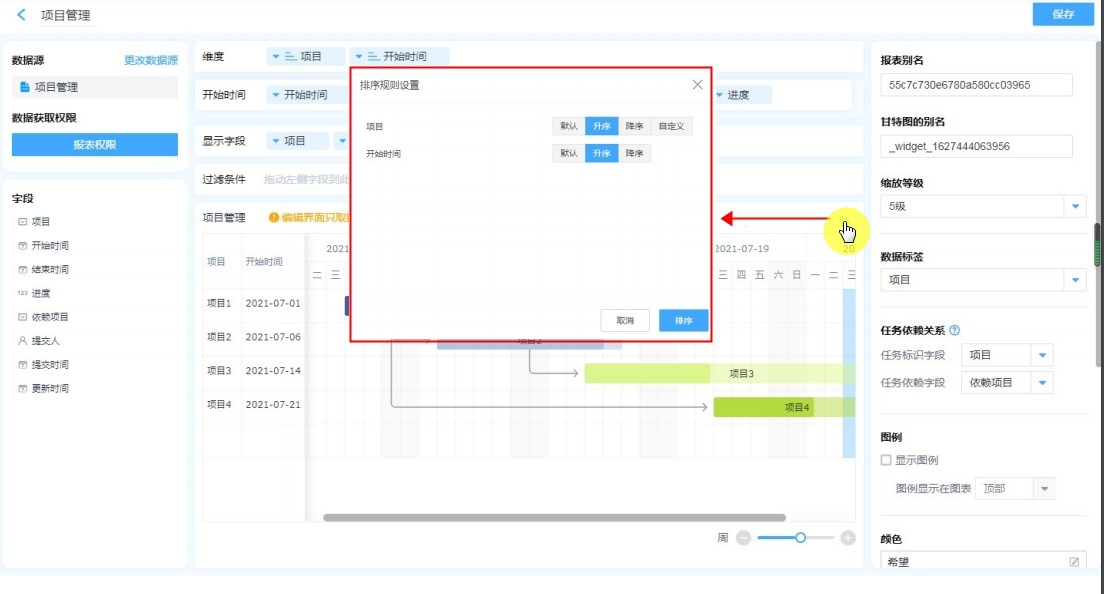Viewport: 1104px width, 594px height.
Task: Expand the 数据标签 dropdown
Action: [x=1075, y=280]
